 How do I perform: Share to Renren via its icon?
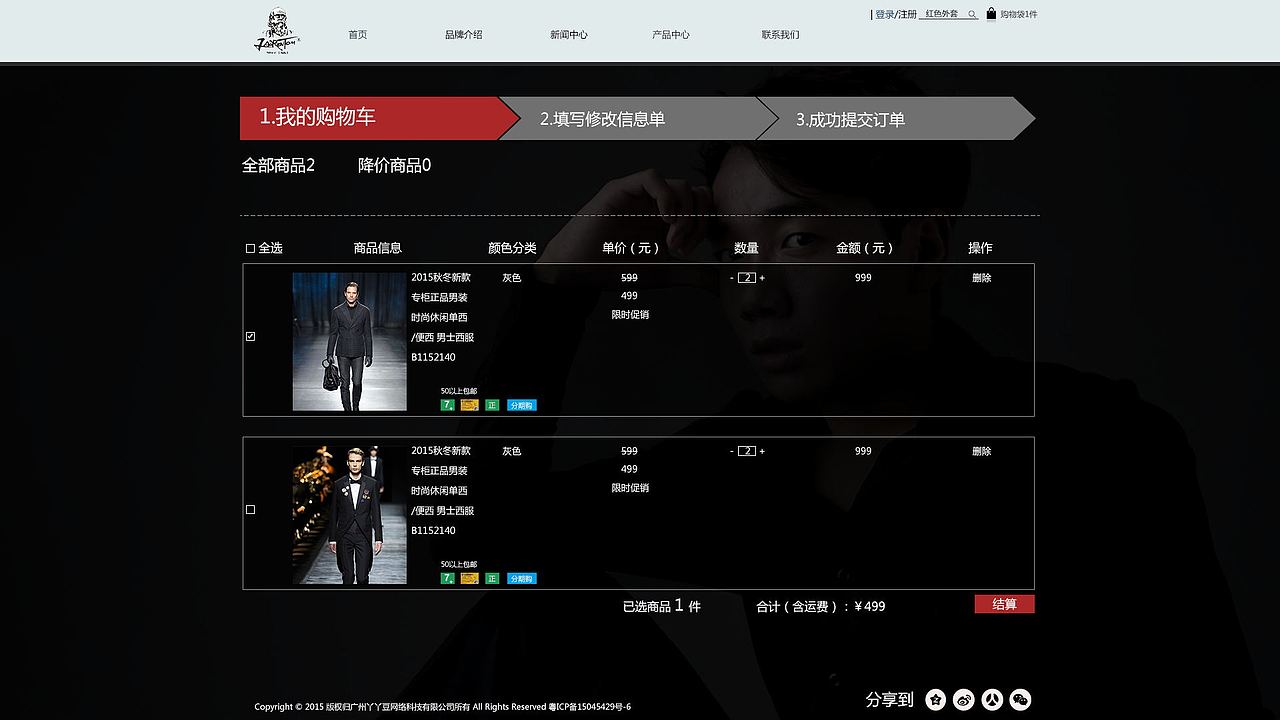click(x=993, y=700)
